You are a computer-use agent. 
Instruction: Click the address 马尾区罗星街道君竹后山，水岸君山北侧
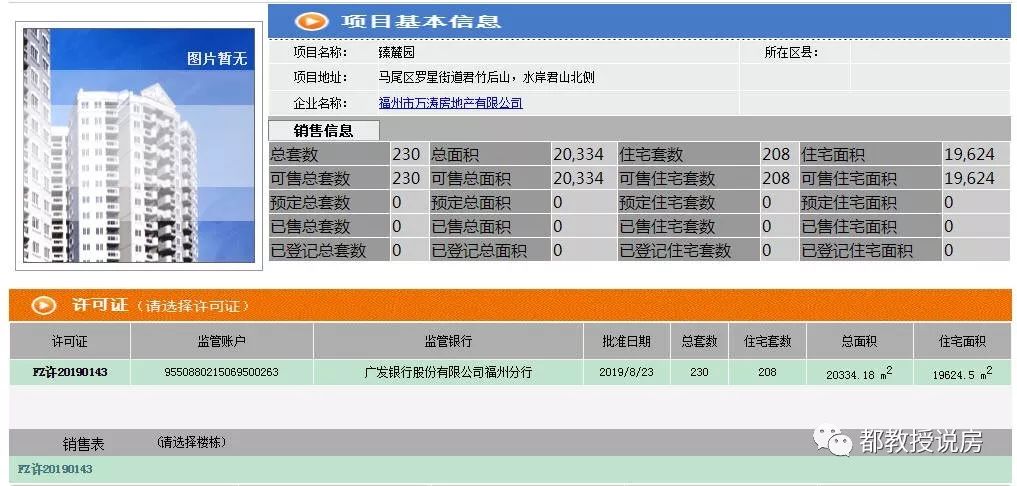(486, 78)
